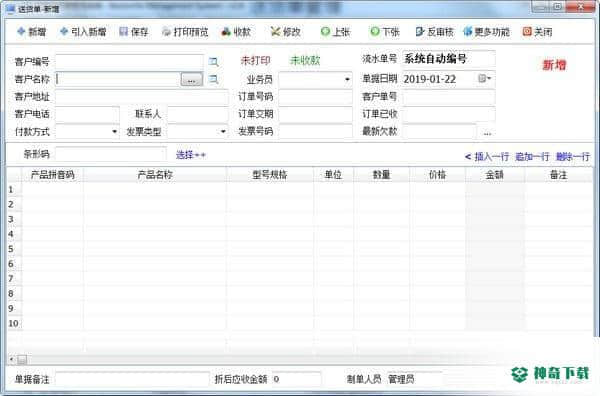Select row 1 header in grid
Viewport: 600px width, 396px height.
click(14, 189)
